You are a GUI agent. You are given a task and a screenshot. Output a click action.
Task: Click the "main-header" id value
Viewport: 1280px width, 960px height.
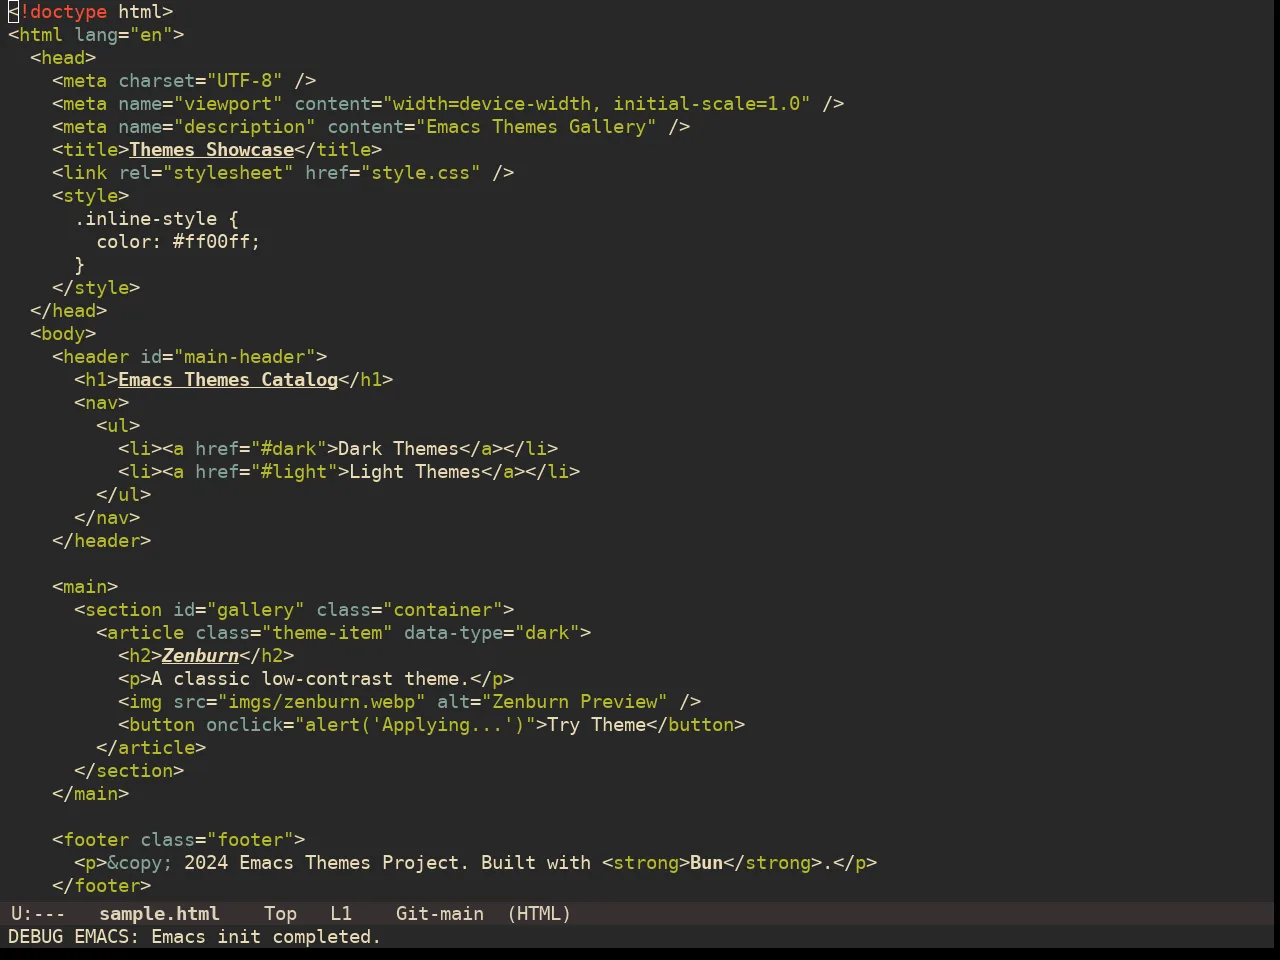245,357
